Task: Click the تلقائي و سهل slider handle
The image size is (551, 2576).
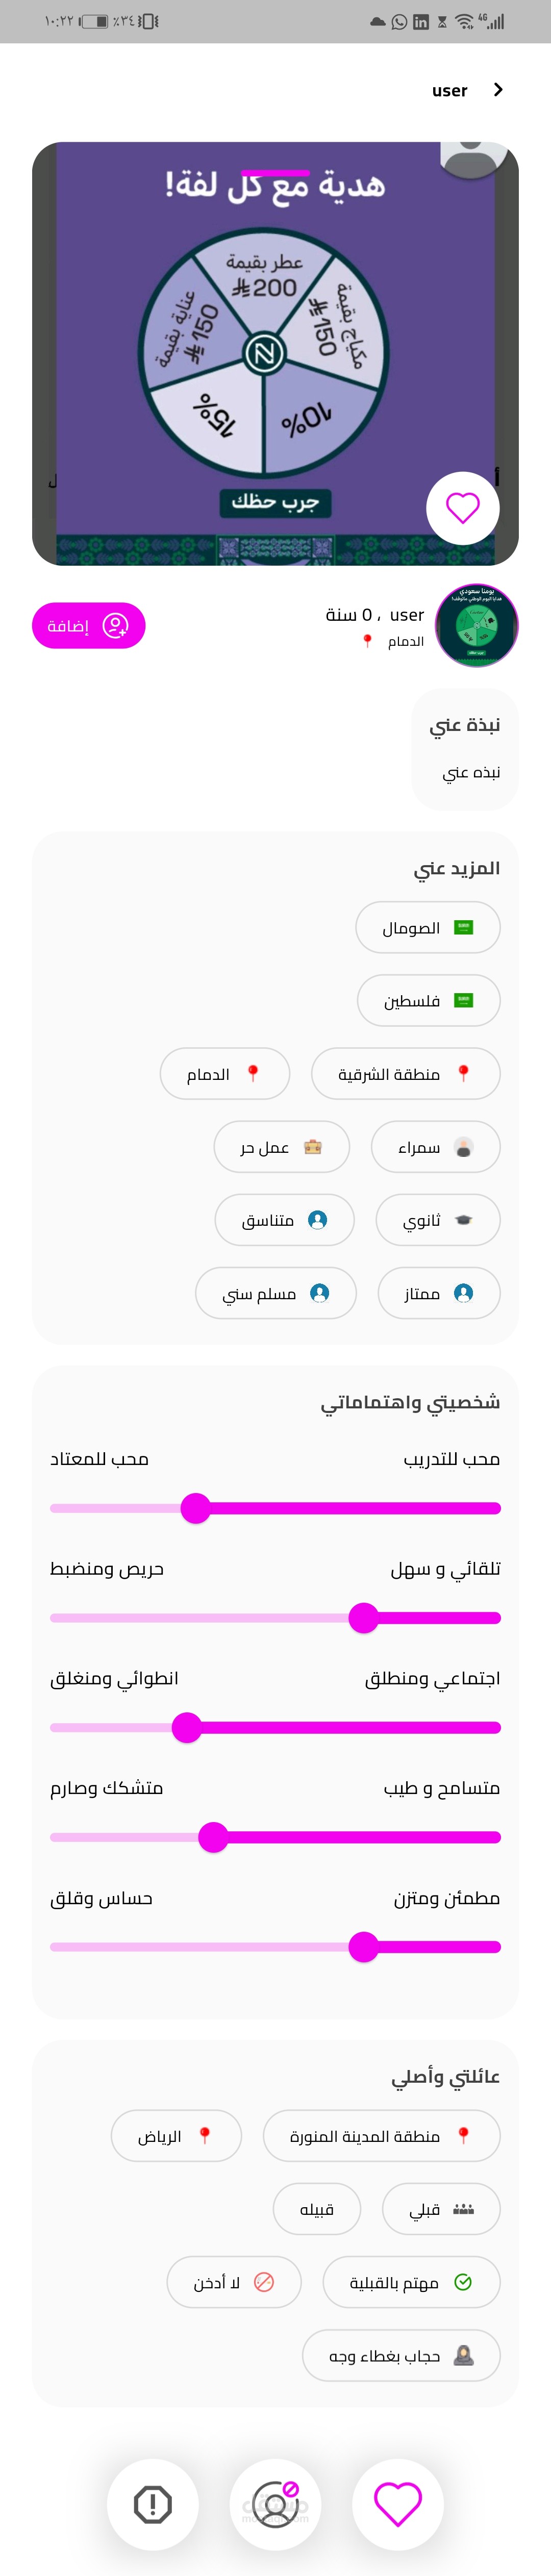Action: [x=363, y=1618]
